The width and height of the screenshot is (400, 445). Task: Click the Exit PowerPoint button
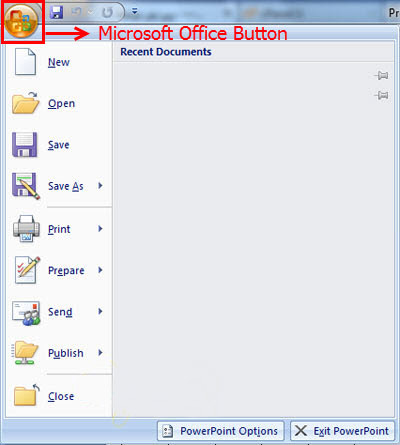(342, 431)
